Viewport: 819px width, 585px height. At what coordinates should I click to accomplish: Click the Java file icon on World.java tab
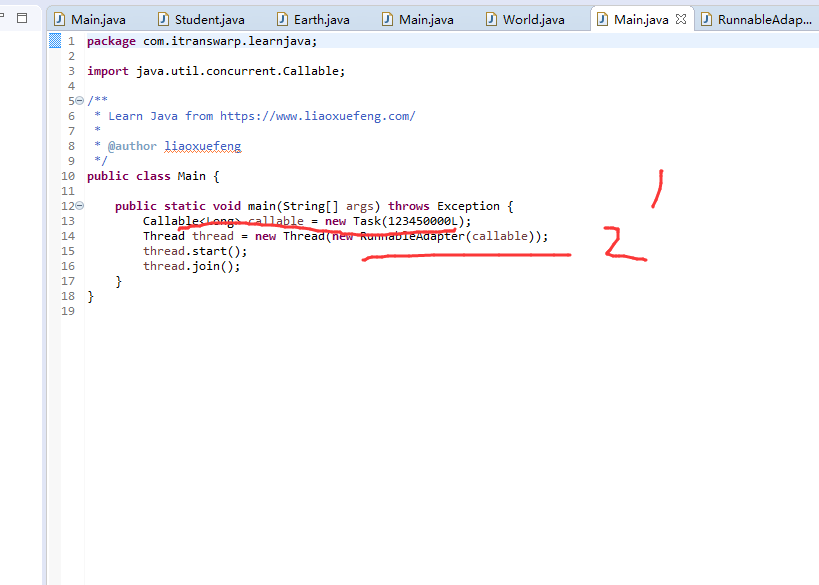[x=492, y=19]
